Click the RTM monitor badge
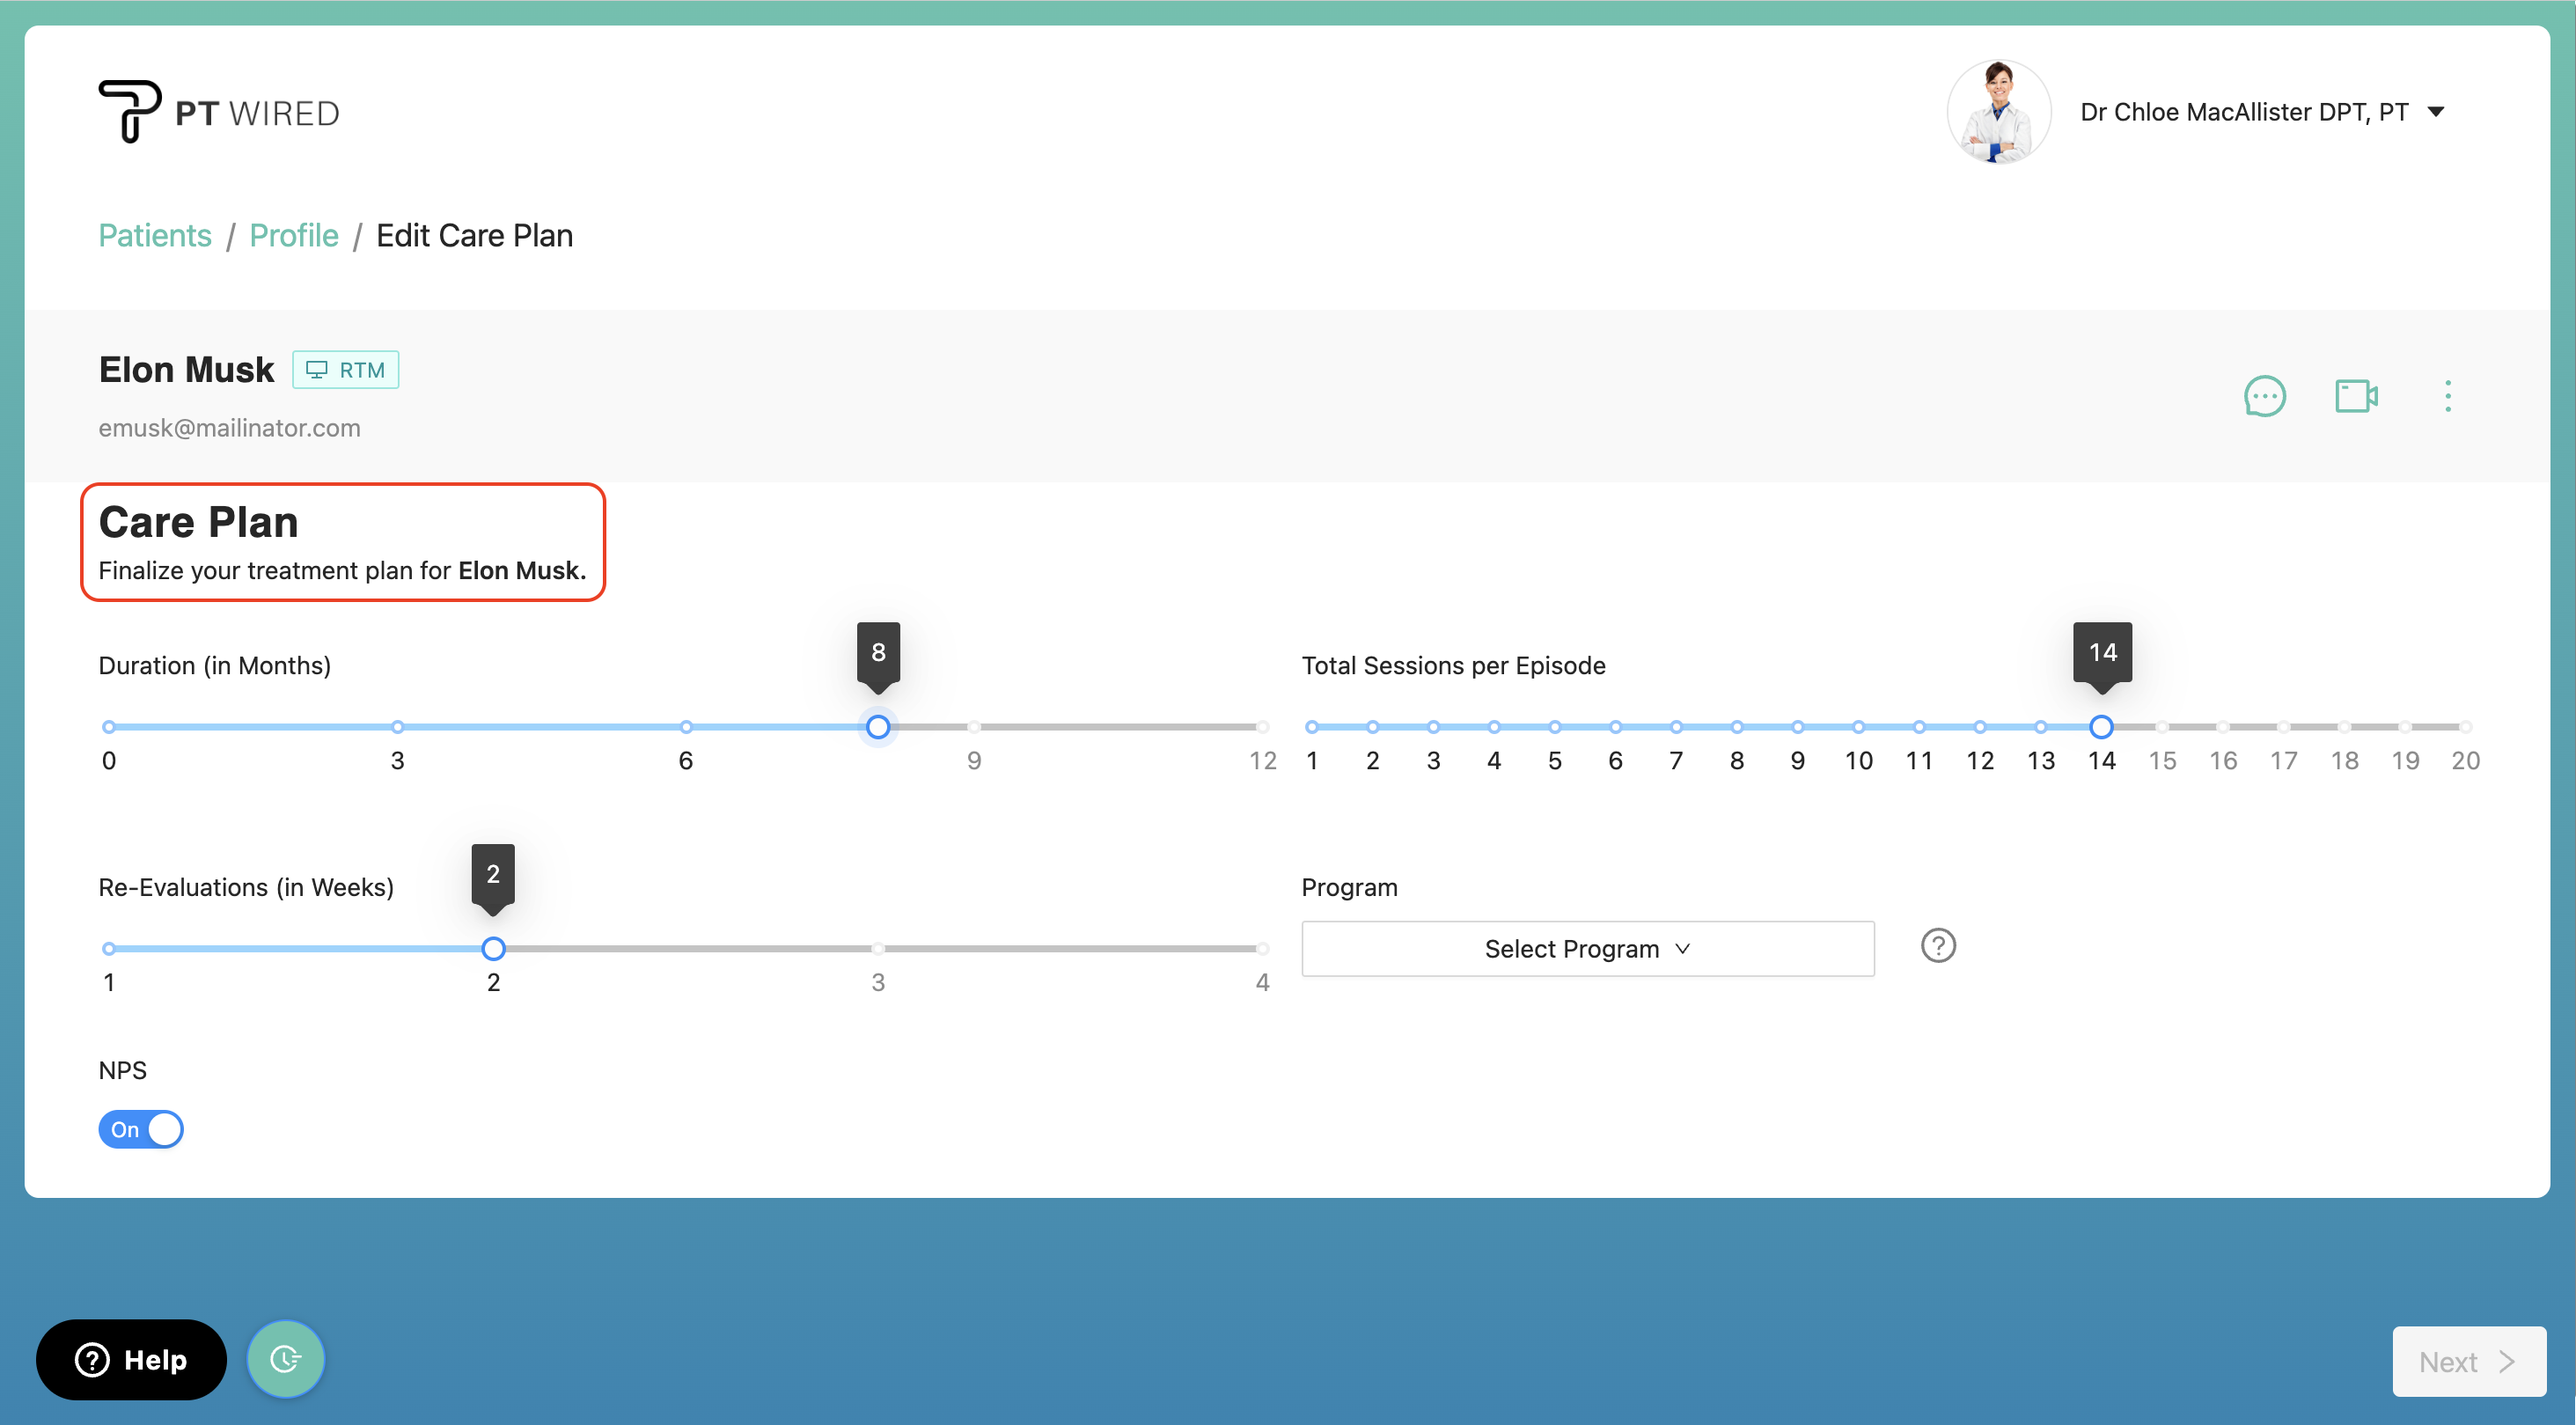The image size is (2576, 1425). pos(345,370)
